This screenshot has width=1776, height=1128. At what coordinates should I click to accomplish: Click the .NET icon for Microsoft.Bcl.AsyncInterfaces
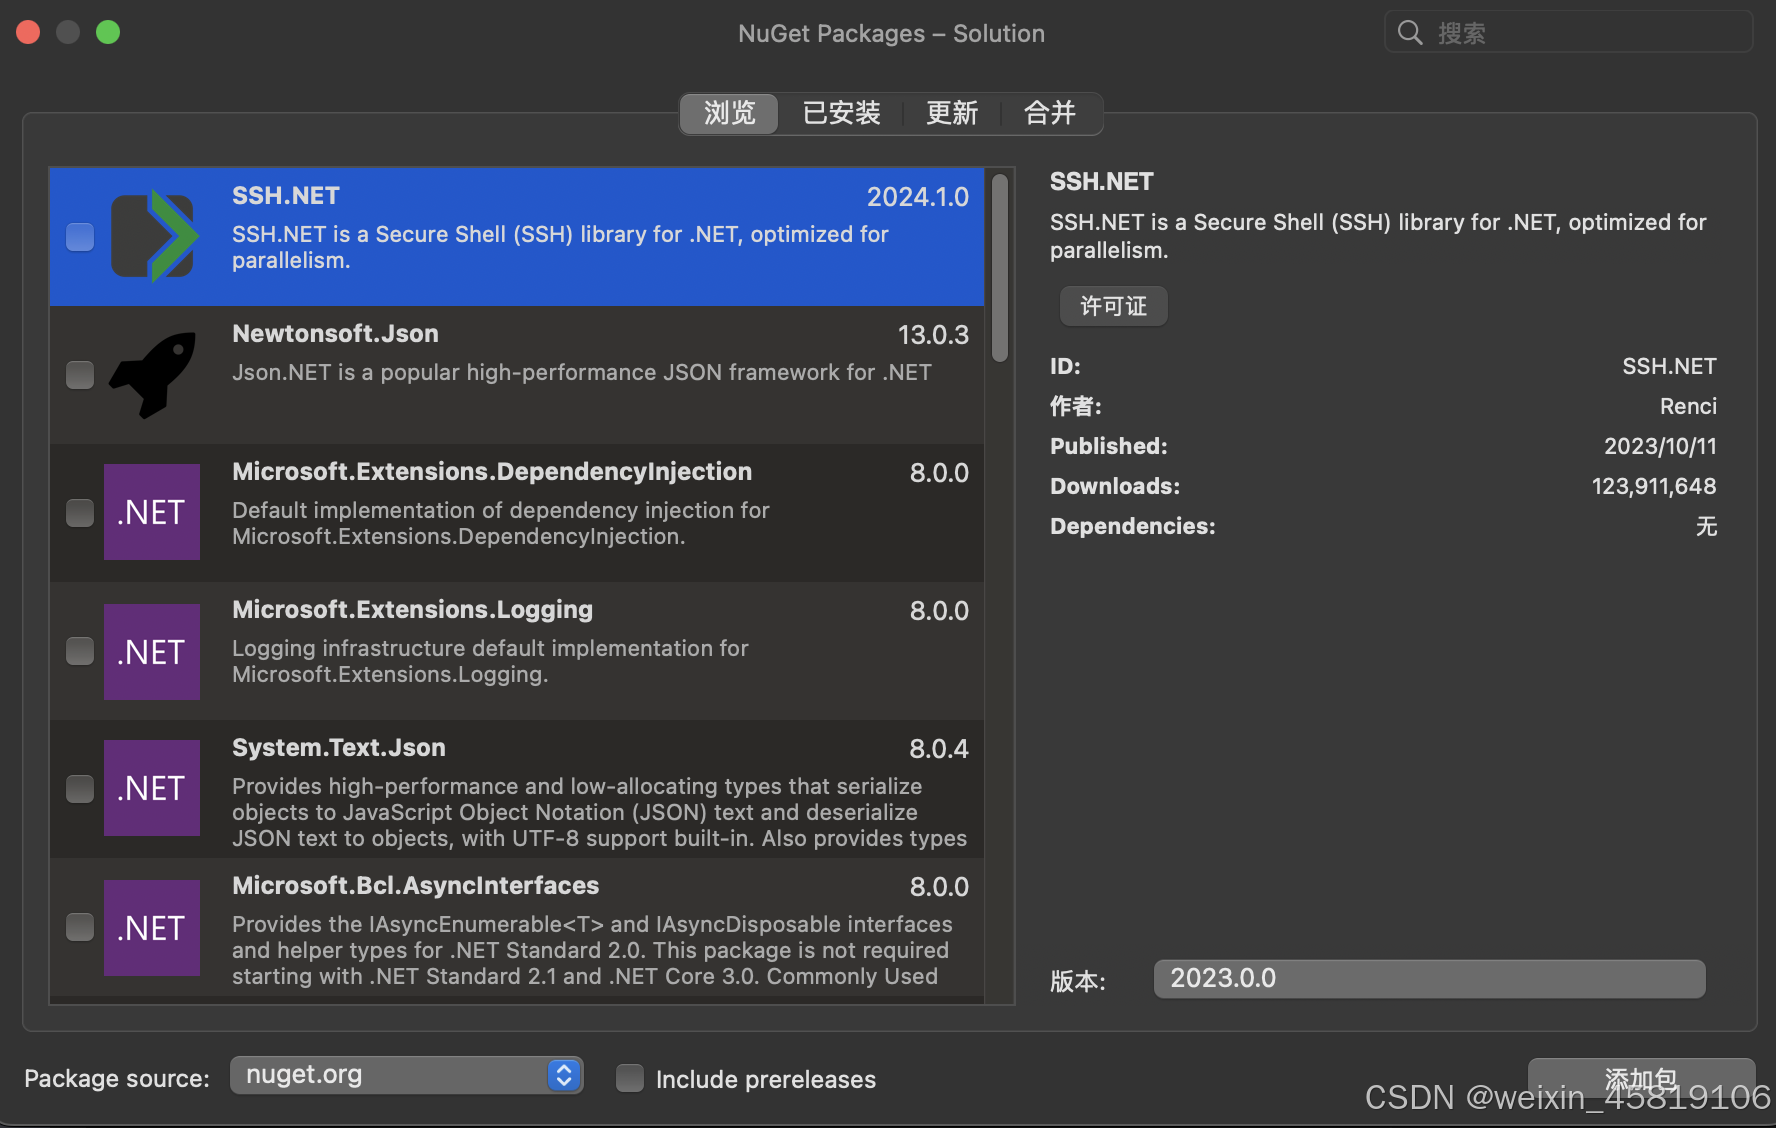152,928
